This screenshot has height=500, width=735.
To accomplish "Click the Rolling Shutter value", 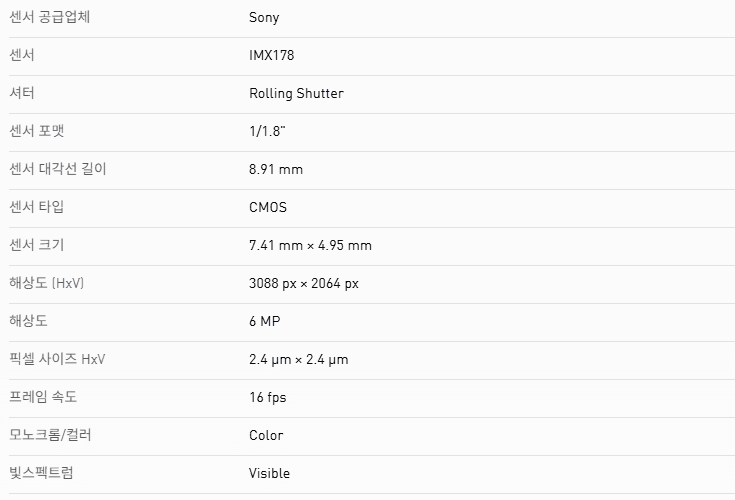I will [x=296, y=93].
